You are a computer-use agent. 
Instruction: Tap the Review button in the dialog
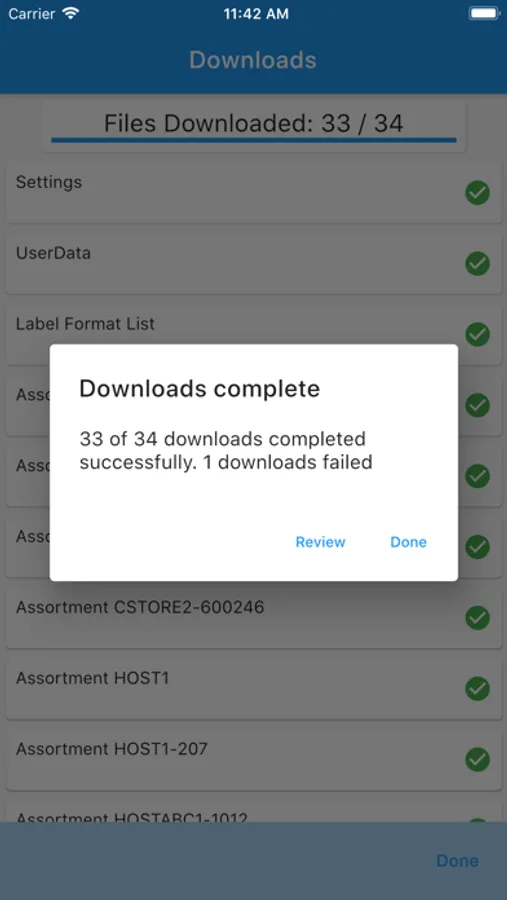coord(320,542)
